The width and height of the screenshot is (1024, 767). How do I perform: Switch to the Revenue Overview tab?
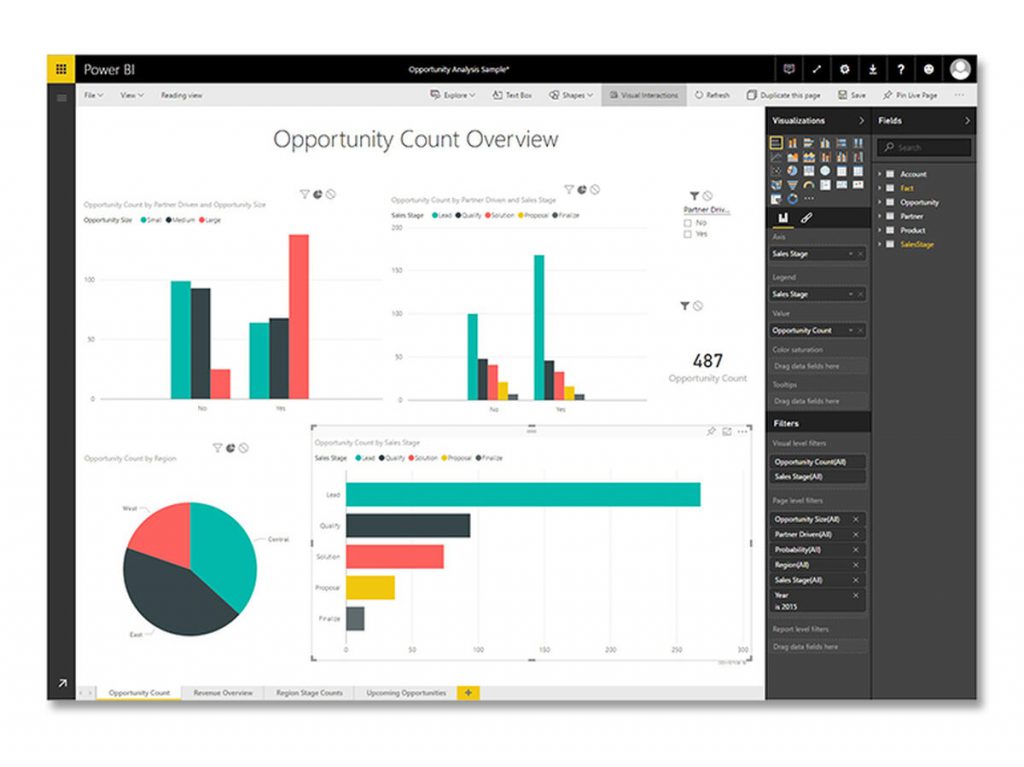[x=223, y=693]
